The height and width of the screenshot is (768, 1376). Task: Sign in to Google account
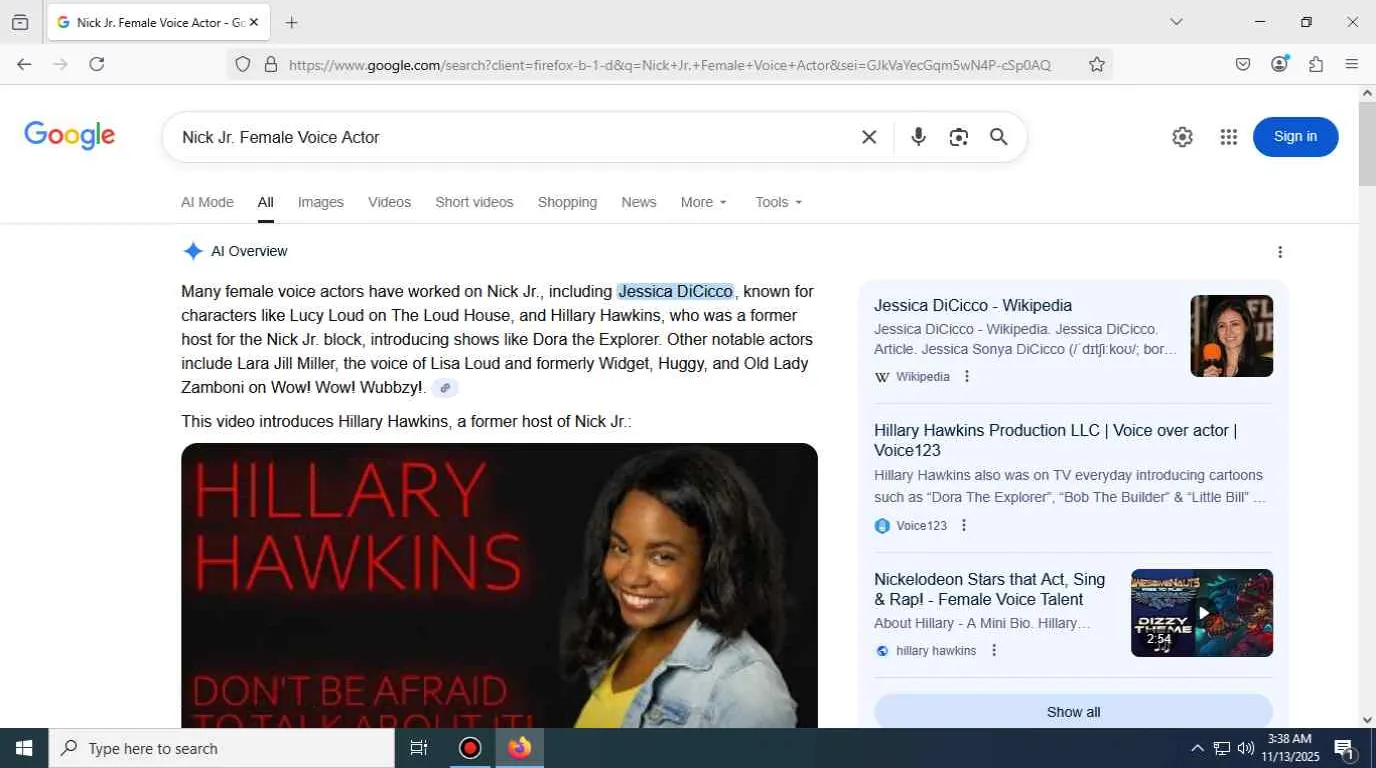click(x=1295, y=137)
